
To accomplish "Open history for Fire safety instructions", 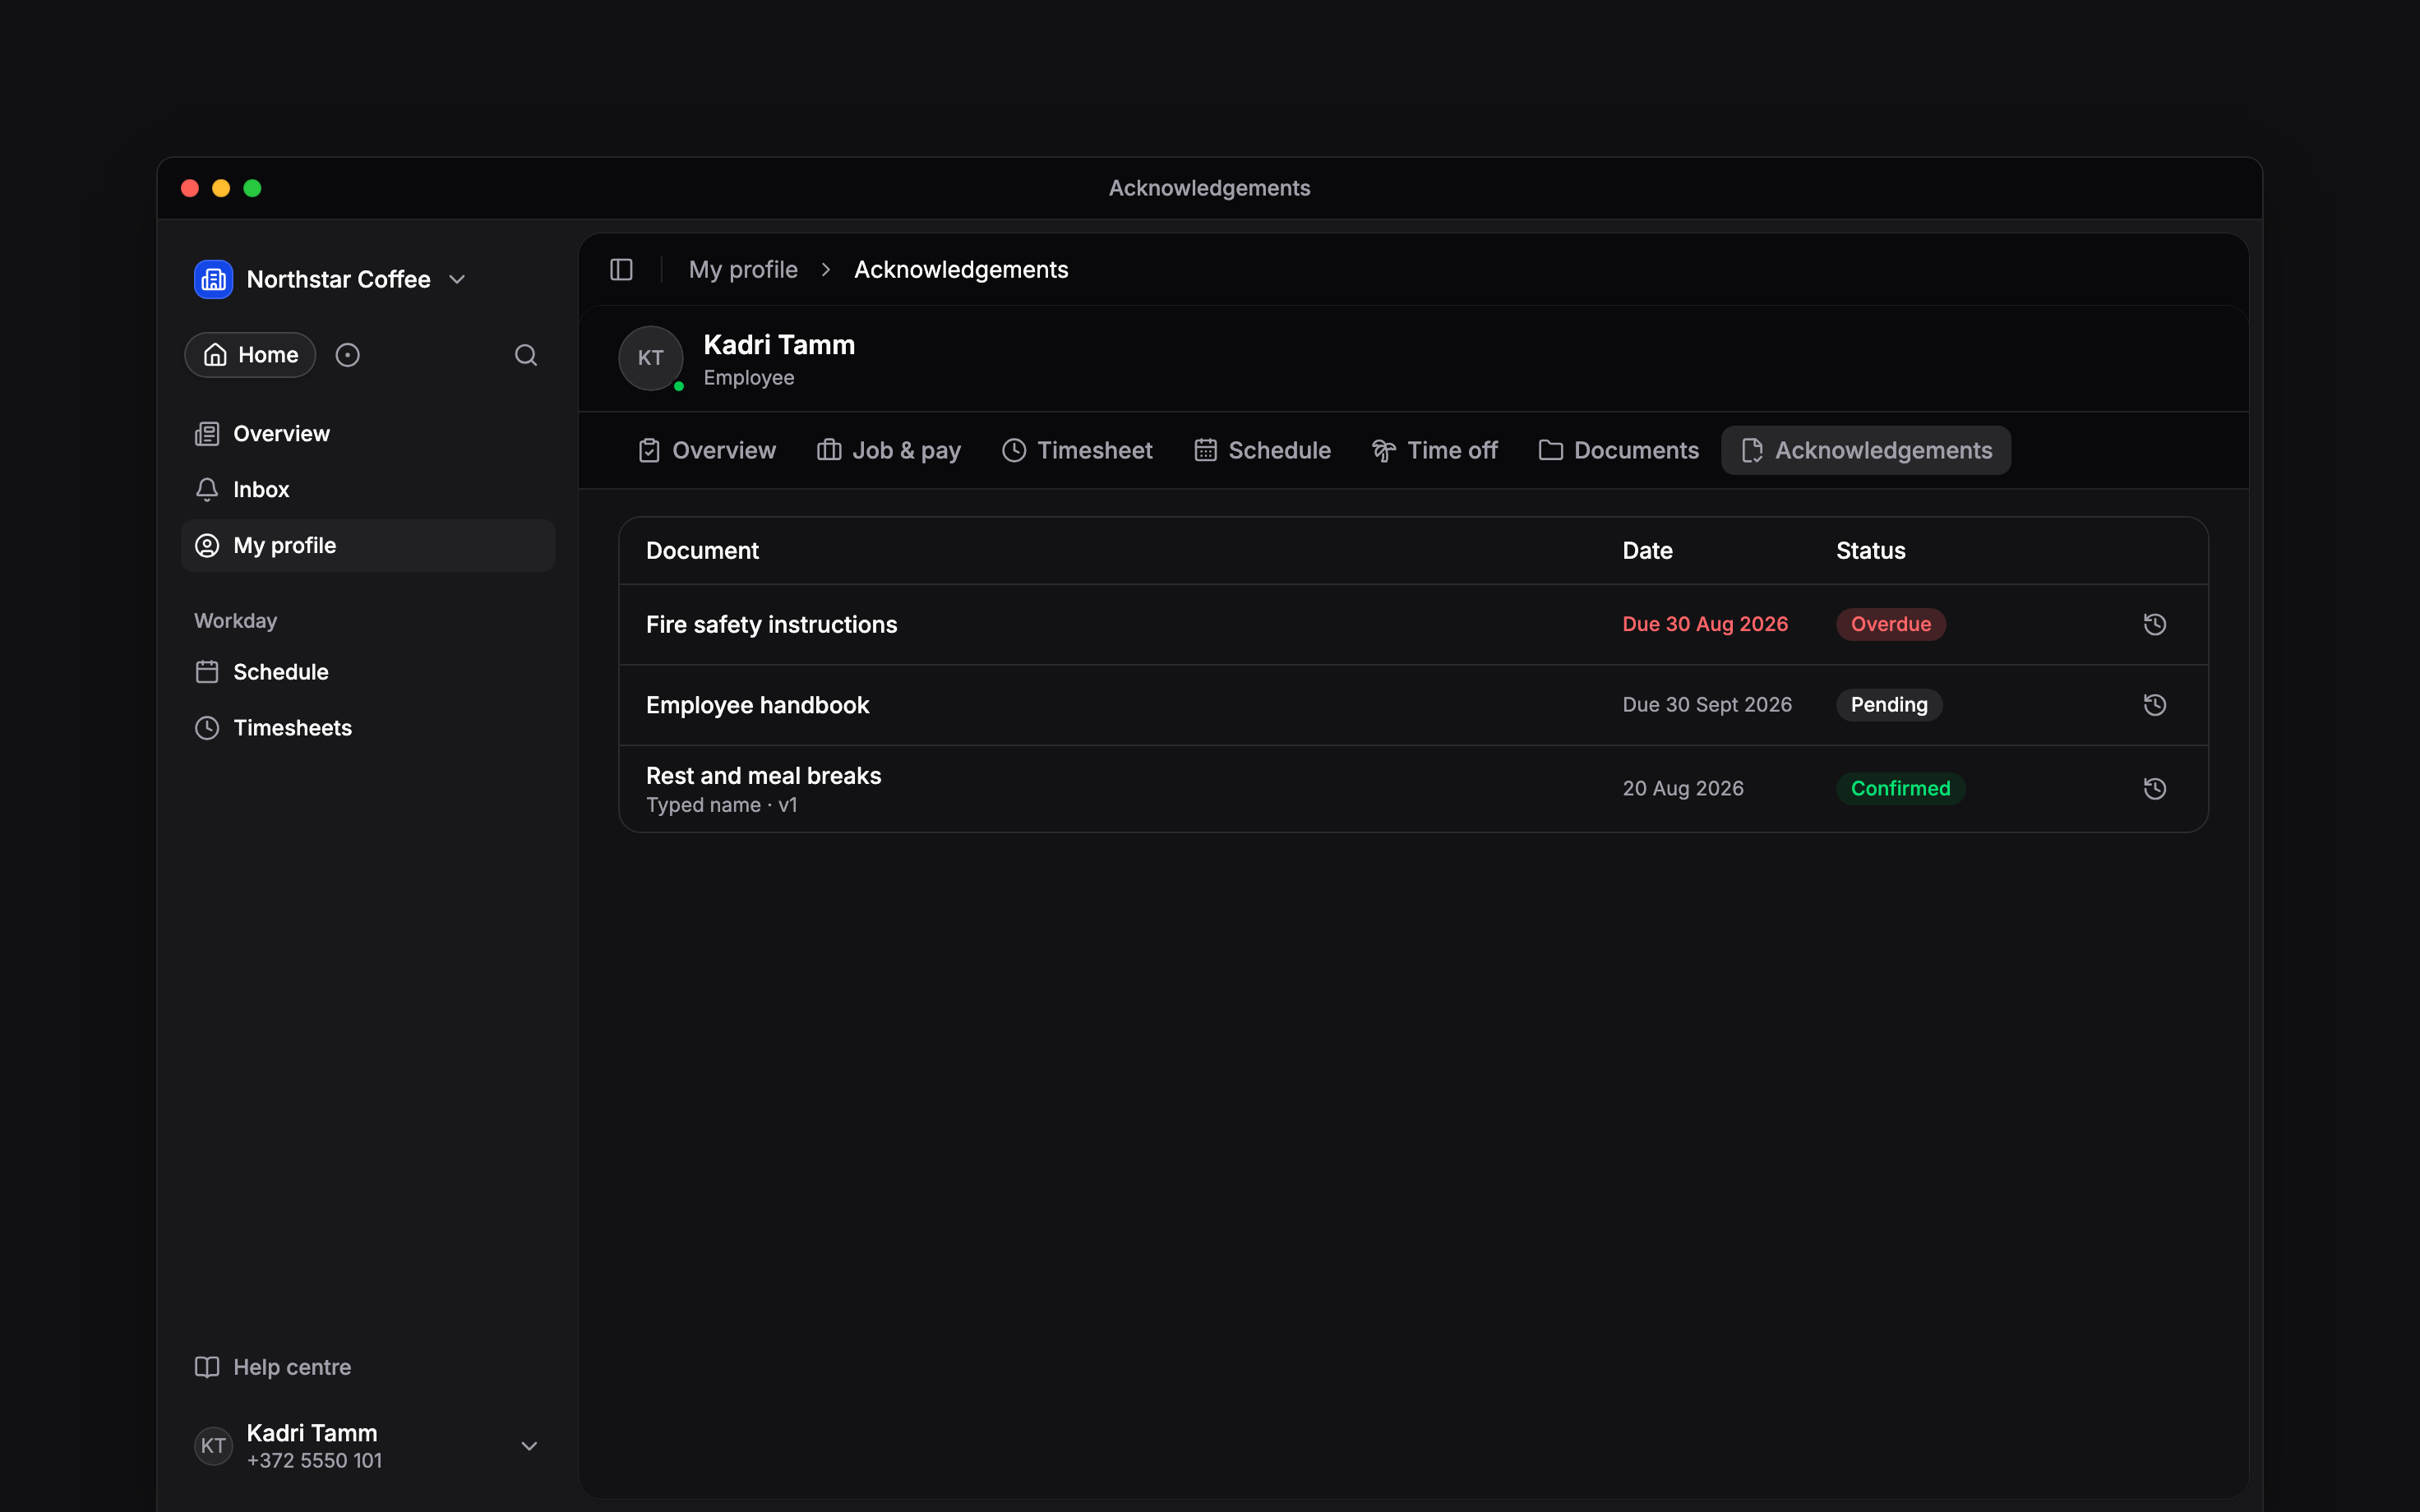I will tap(2155, 624).
